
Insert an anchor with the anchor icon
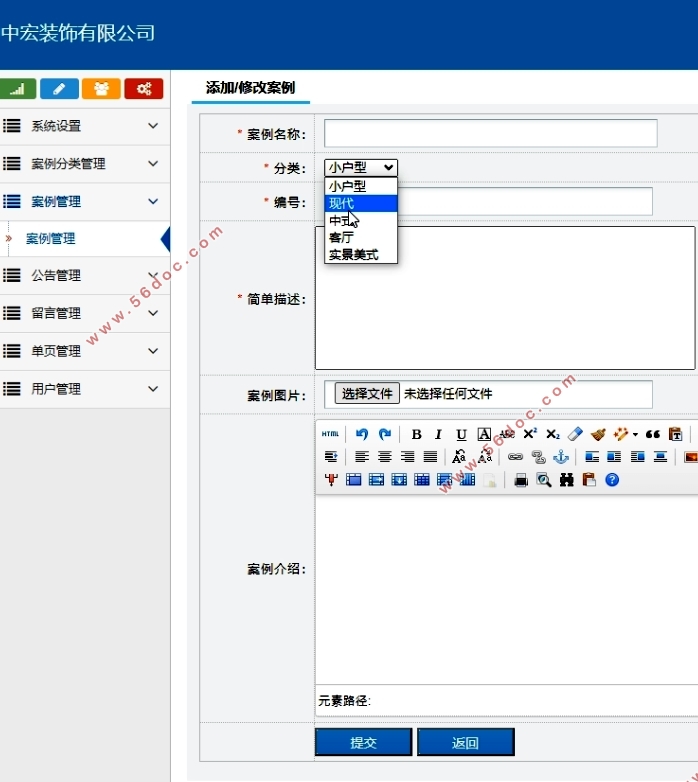click(x=561, y=457)
